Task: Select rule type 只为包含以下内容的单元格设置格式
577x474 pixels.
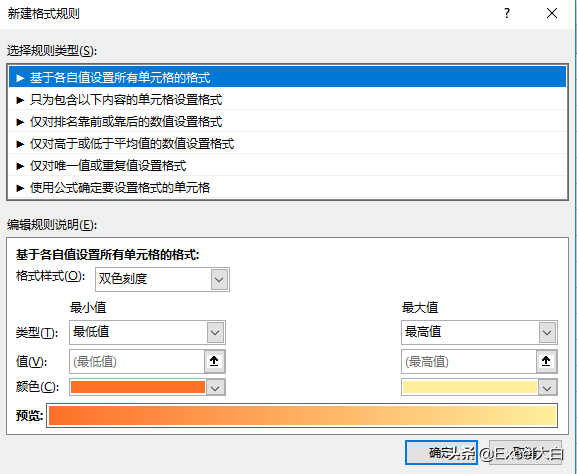Action: pyautogui.click(x=287, y=99)
